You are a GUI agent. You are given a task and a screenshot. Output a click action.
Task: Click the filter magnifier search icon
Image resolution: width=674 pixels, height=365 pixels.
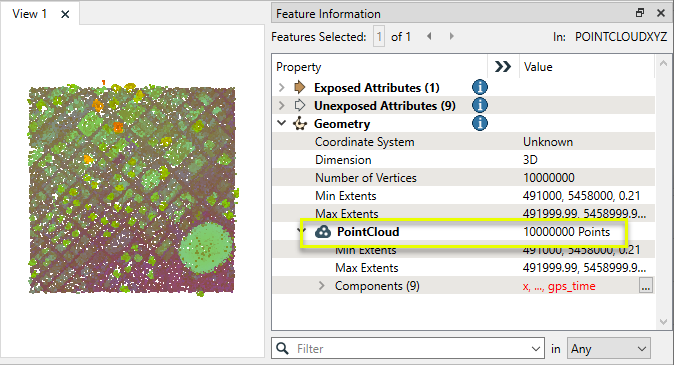pyautogui.click(x=282, y=348)
